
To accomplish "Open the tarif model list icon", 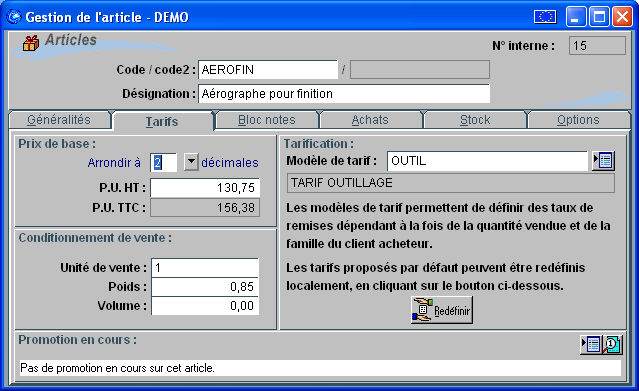I will tap(604, 161).
